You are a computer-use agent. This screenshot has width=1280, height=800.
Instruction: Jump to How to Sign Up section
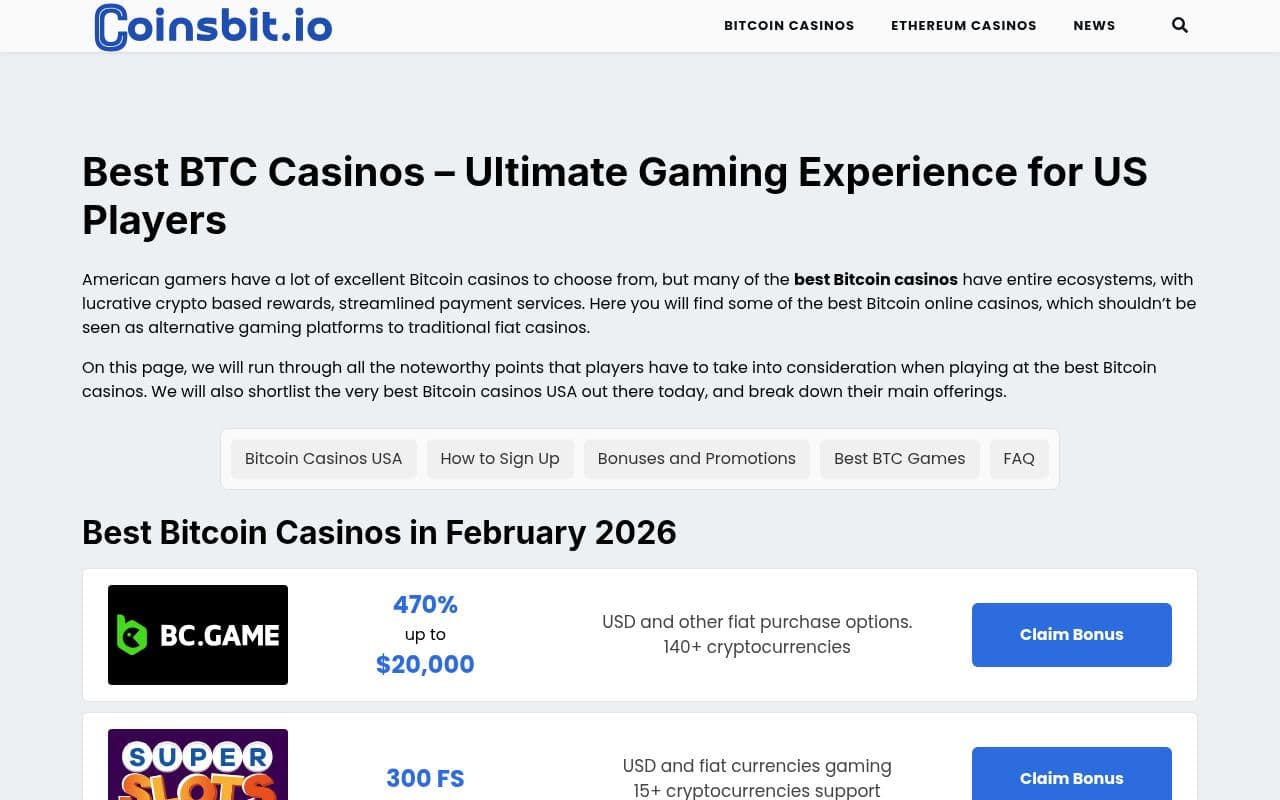[500, 459]
